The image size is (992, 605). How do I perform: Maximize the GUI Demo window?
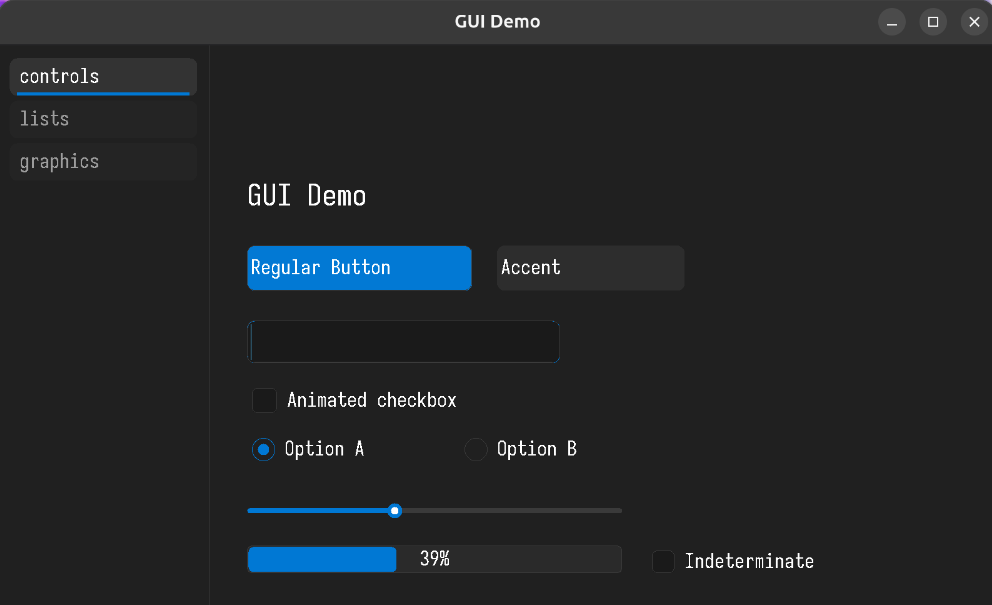point(933,22)
